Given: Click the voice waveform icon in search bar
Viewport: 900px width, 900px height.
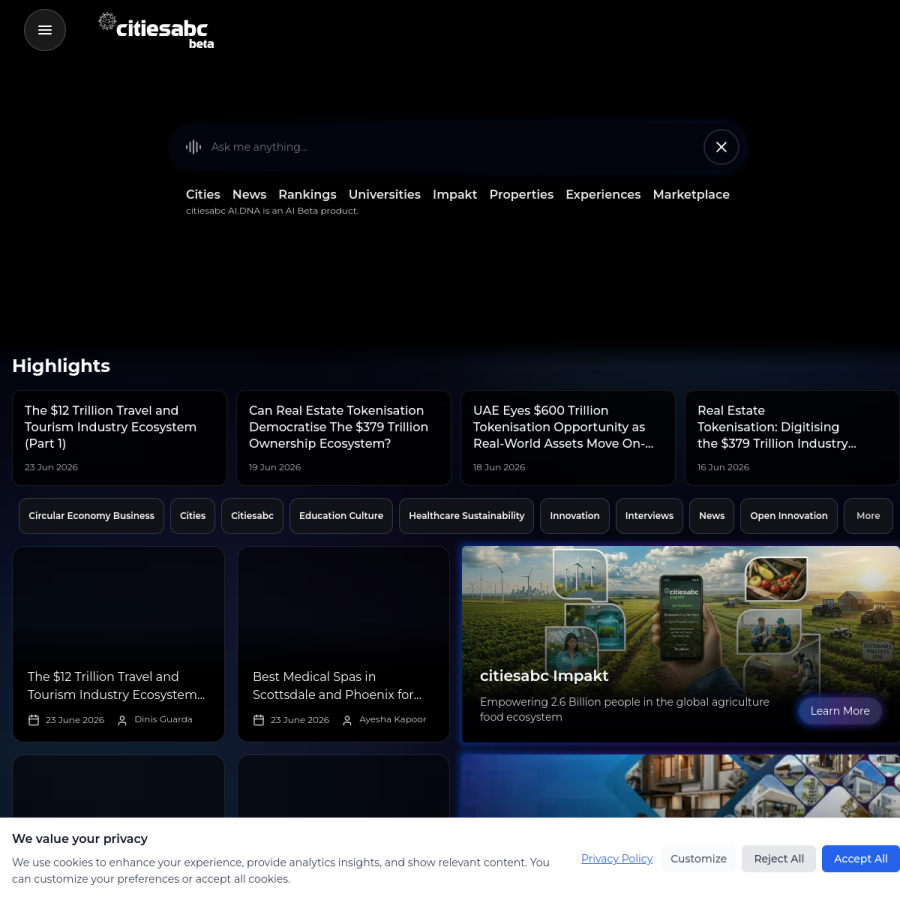Looking at the screenshot, I should [x=193, y=147].
